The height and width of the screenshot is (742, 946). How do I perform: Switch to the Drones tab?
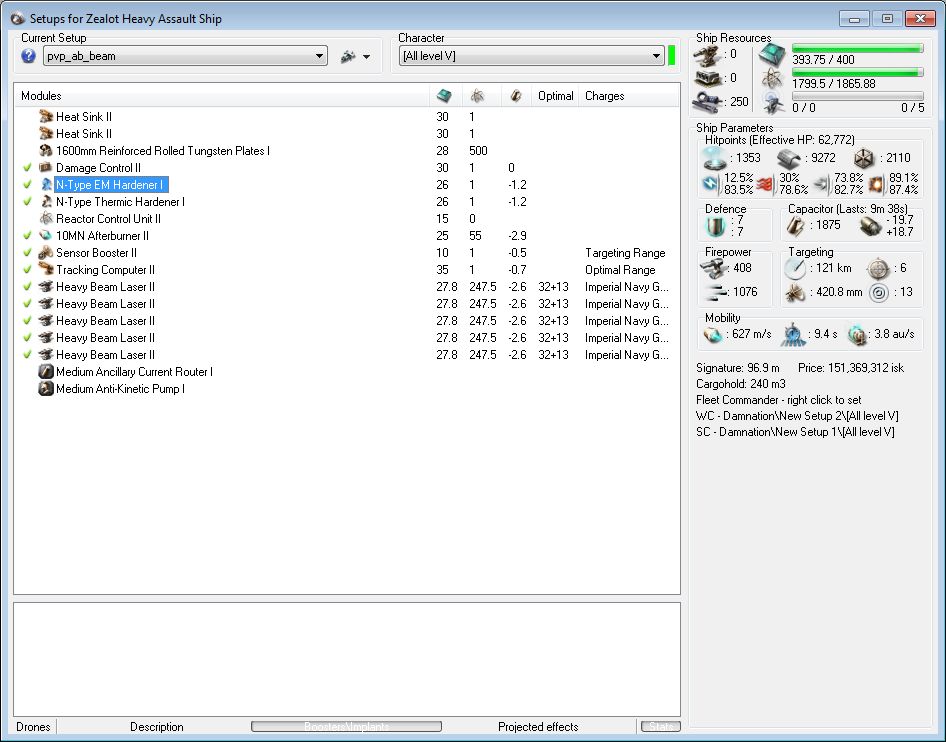click(x=33, y=727)
